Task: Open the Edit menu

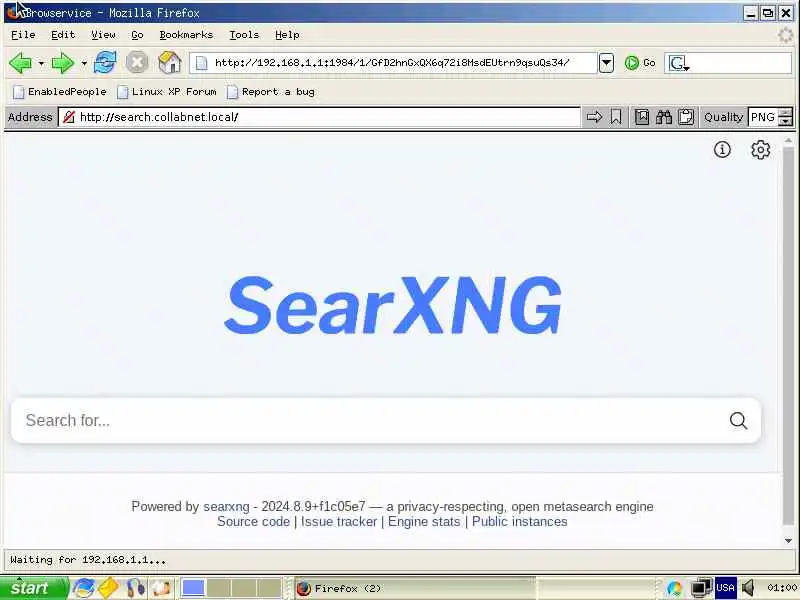Action: point(63,35)
